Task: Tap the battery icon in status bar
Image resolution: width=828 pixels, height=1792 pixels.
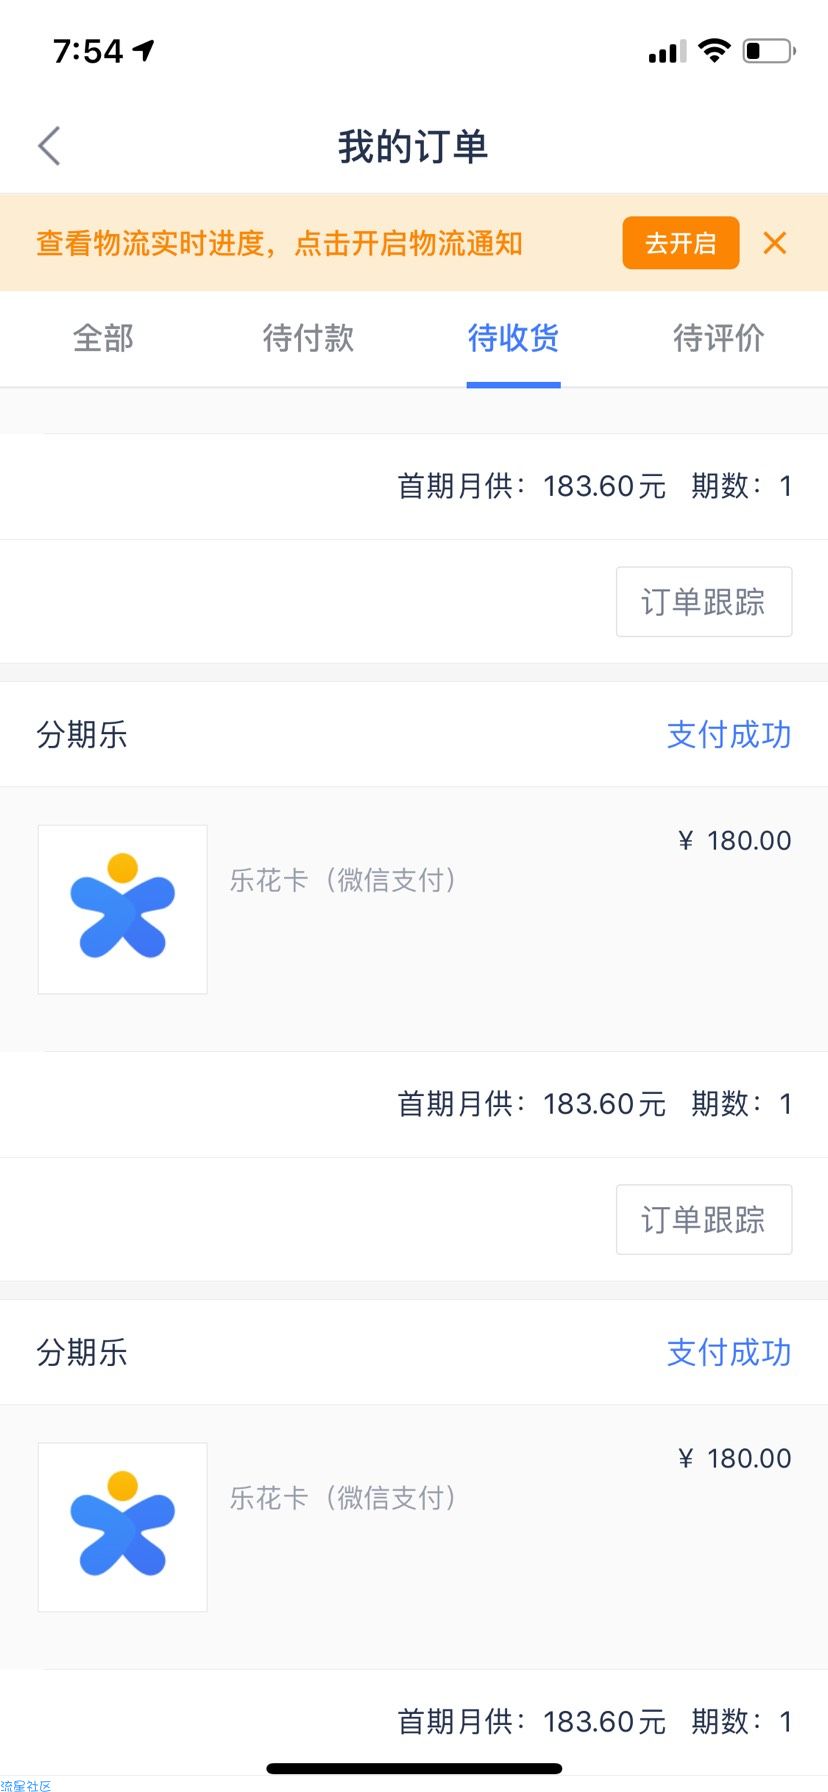Action: point(768,51)
